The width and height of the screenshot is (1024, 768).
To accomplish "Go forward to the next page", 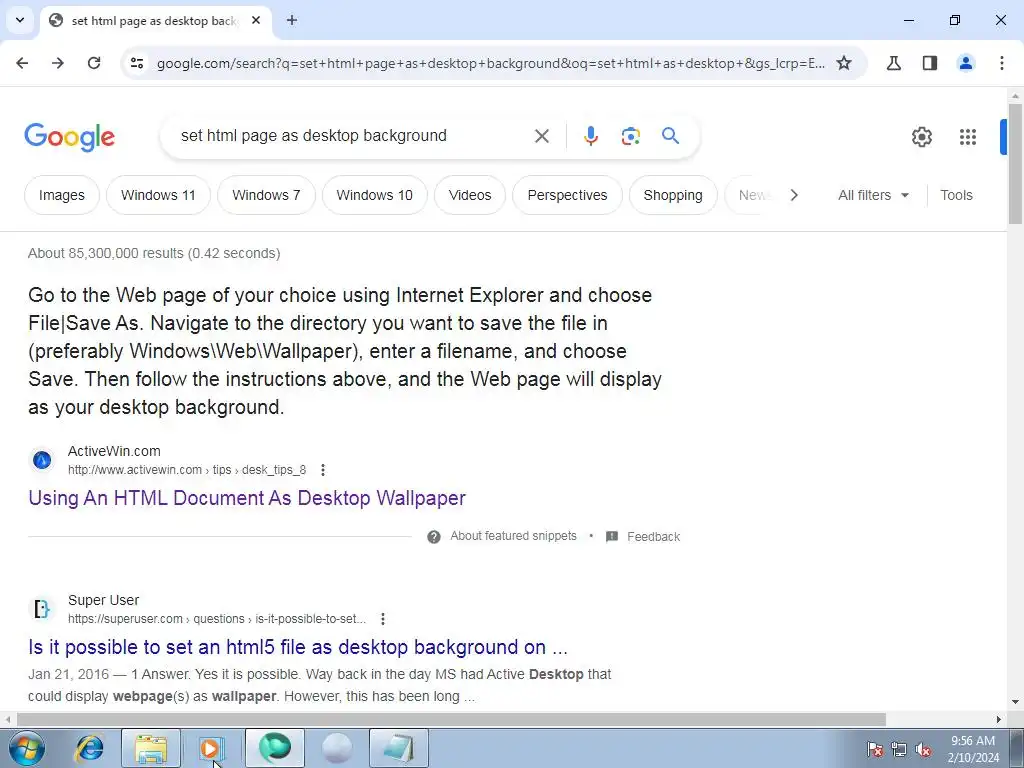I will (58, 63).
